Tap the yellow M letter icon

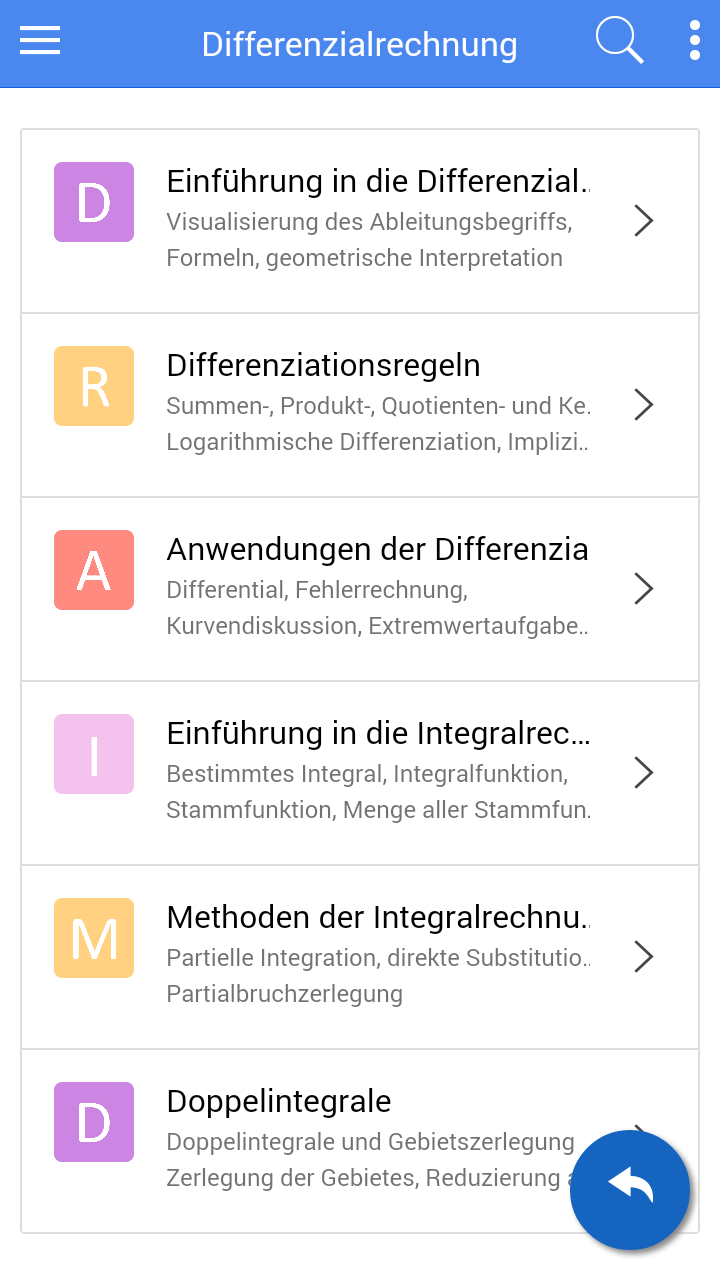(x=94, y=938)
